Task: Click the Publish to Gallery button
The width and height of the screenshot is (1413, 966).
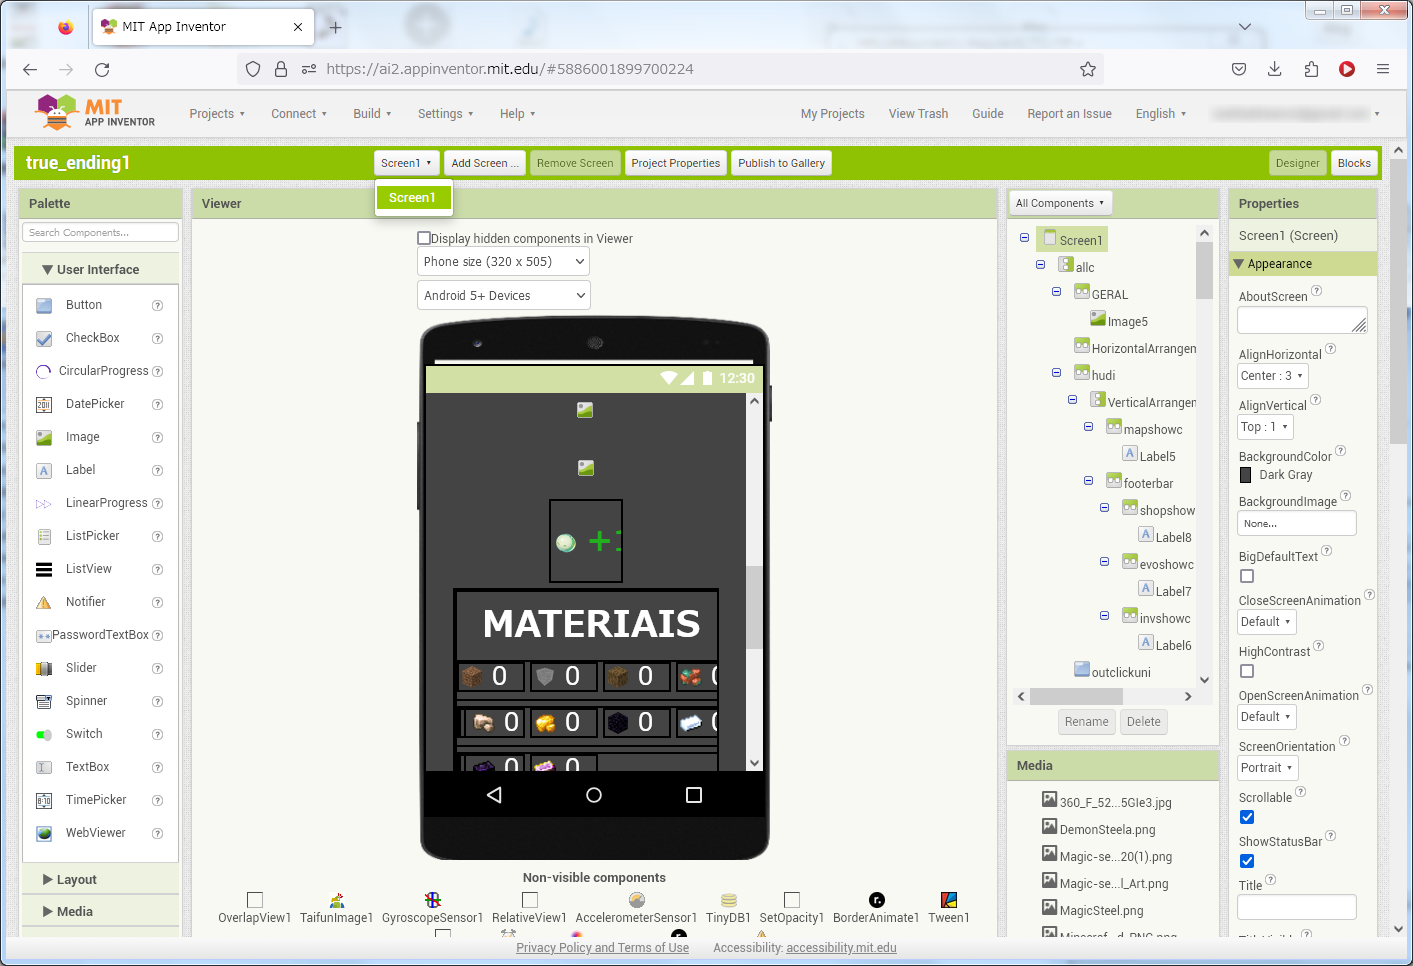Action: 781,162
